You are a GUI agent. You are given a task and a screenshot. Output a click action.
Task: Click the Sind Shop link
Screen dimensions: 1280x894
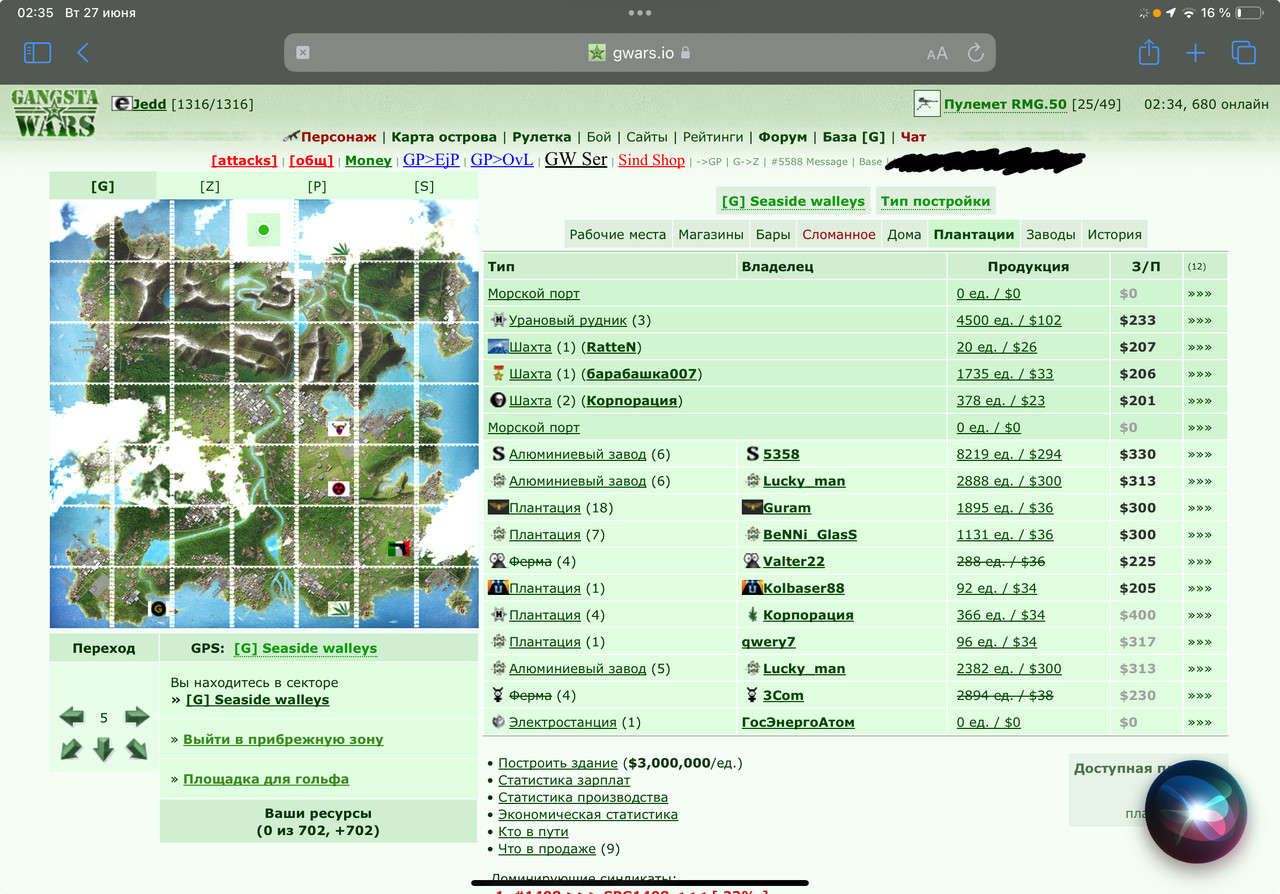[652, 160]
